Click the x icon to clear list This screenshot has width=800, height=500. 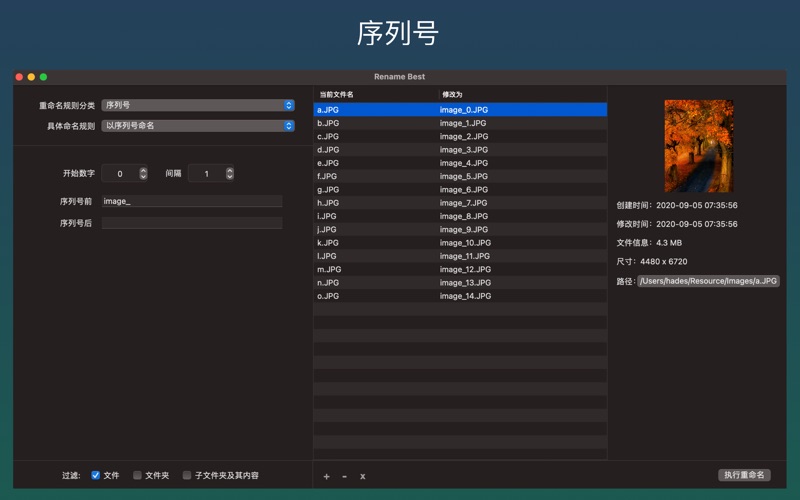[x=362, y=476]
